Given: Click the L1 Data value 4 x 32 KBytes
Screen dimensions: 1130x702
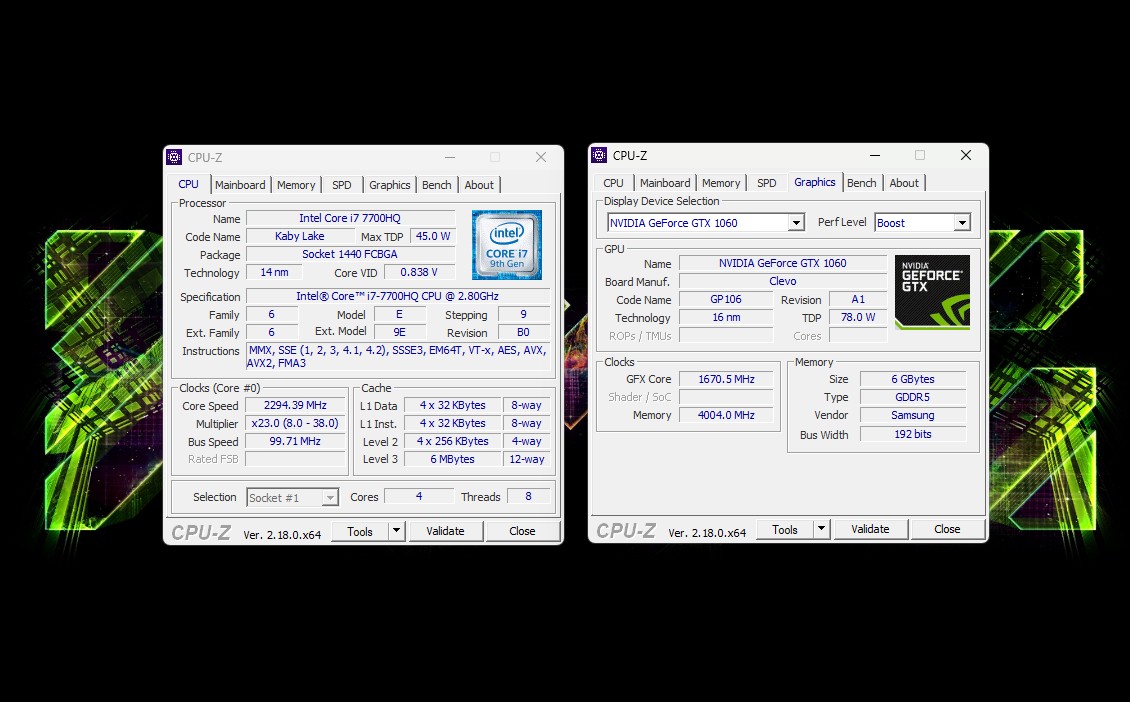Looking at the screenshot, I should tap(453, 405).
